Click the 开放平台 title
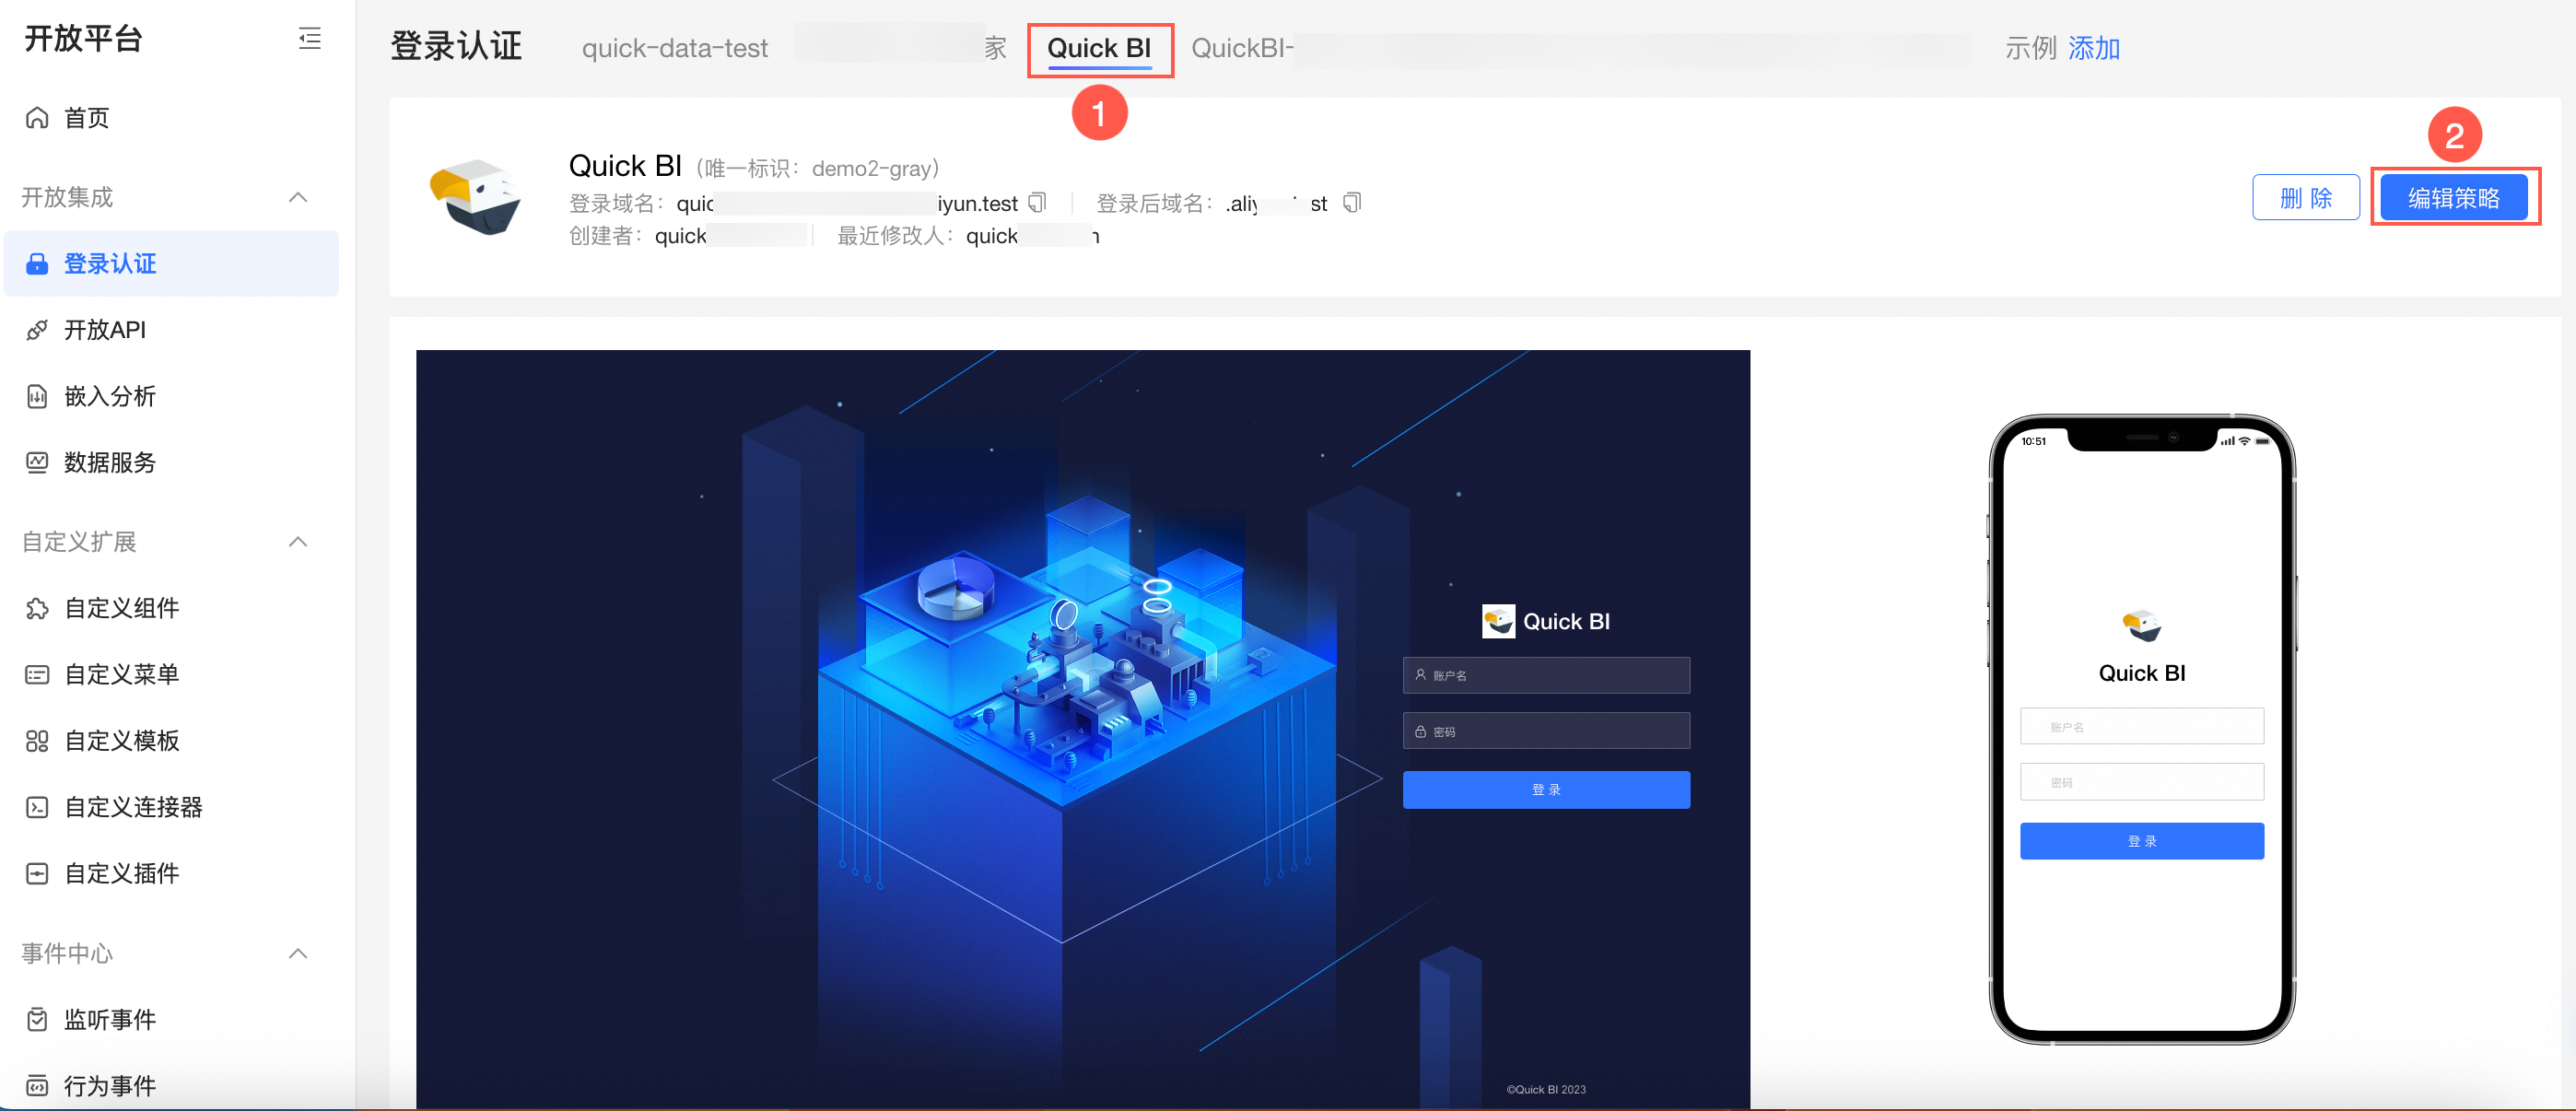 click(84, 39)
